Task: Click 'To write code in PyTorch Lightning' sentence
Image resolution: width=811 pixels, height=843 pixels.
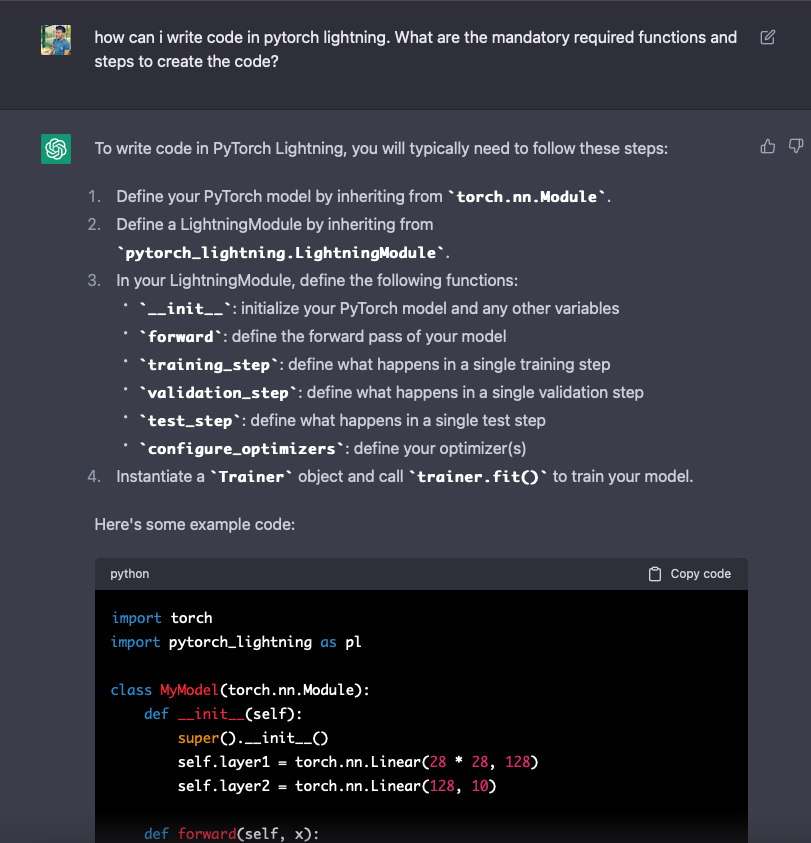Action: 381,148
